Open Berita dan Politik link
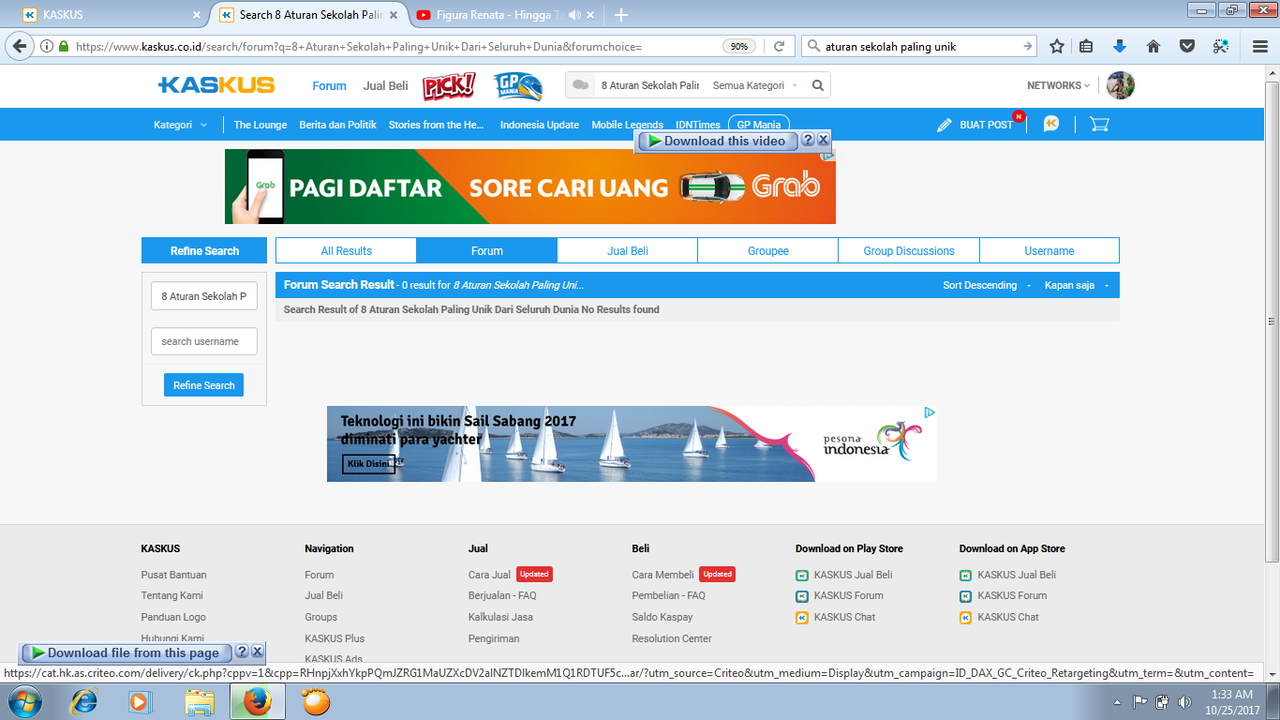The width and height of the screenshot is (1280, 720). click(x=338, y=125)
